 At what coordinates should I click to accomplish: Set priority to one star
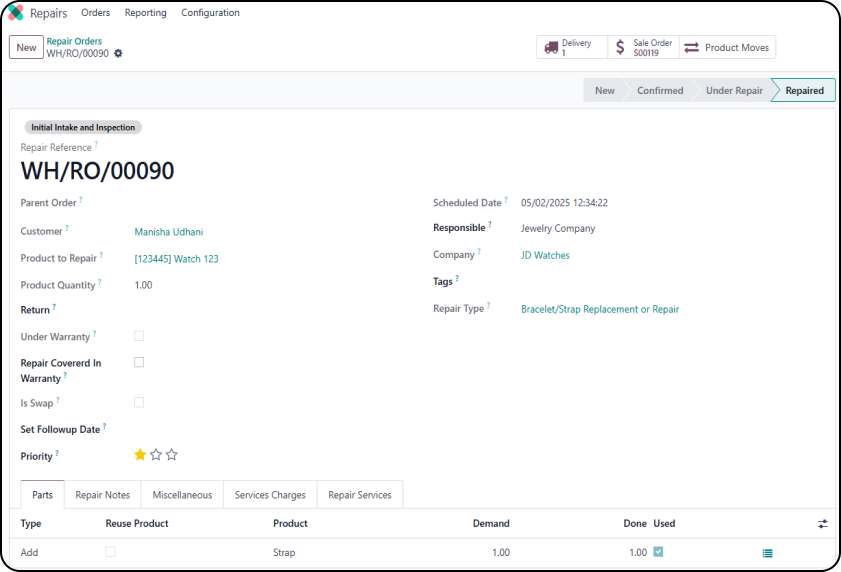(x=140, y=455)
